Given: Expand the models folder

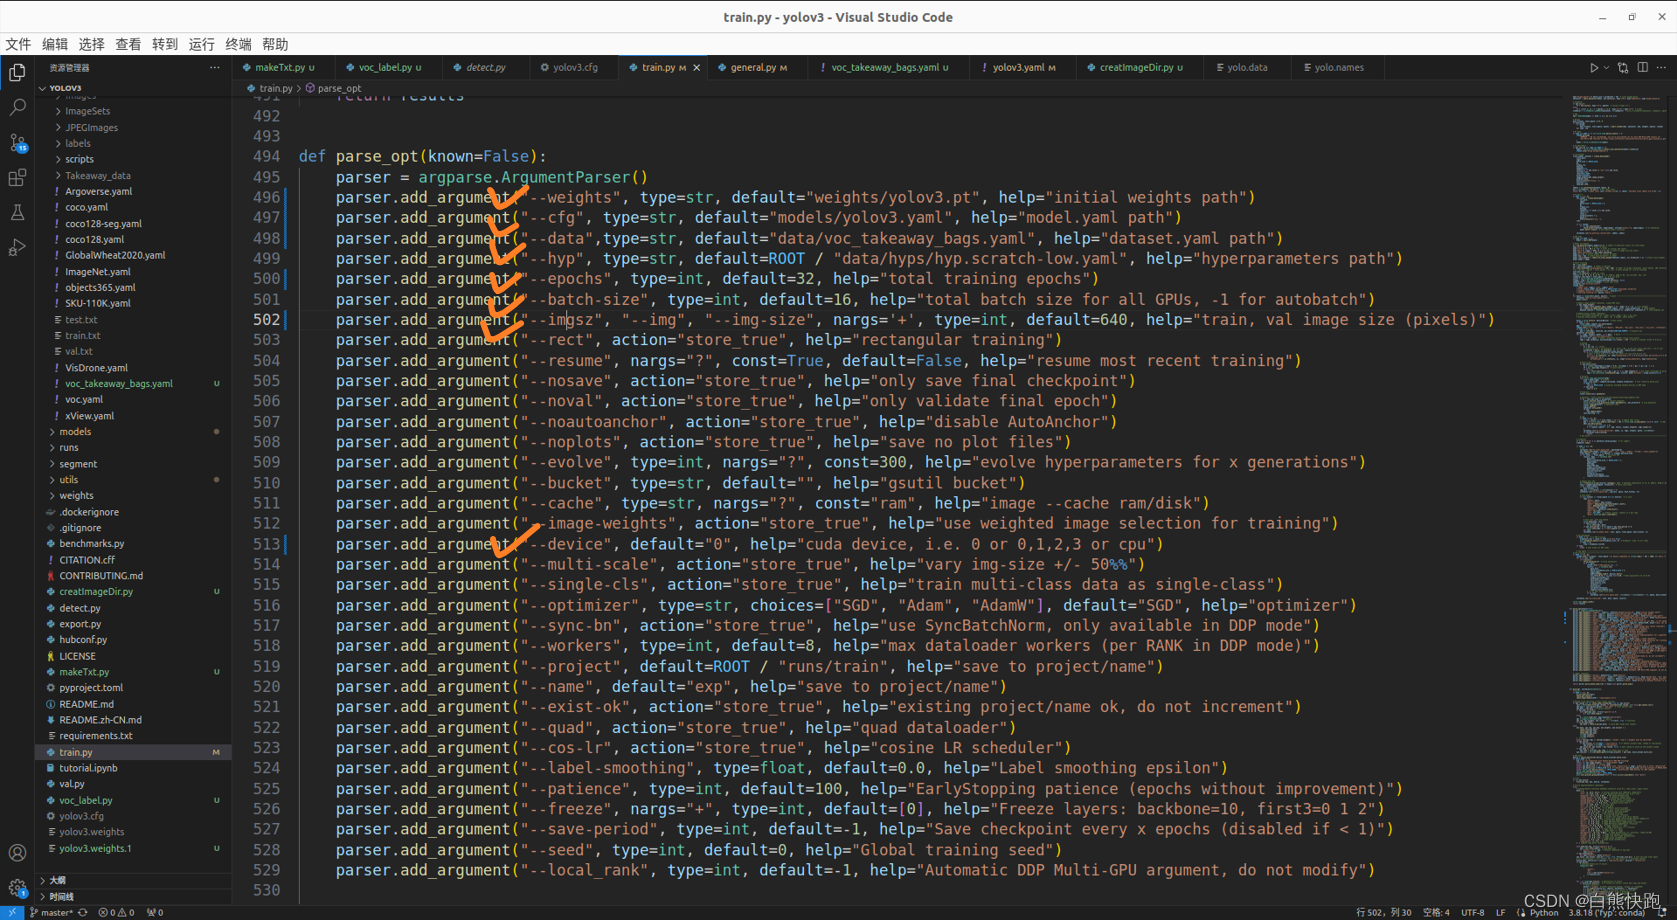Looking at the screenshot, I should [133, 432].
